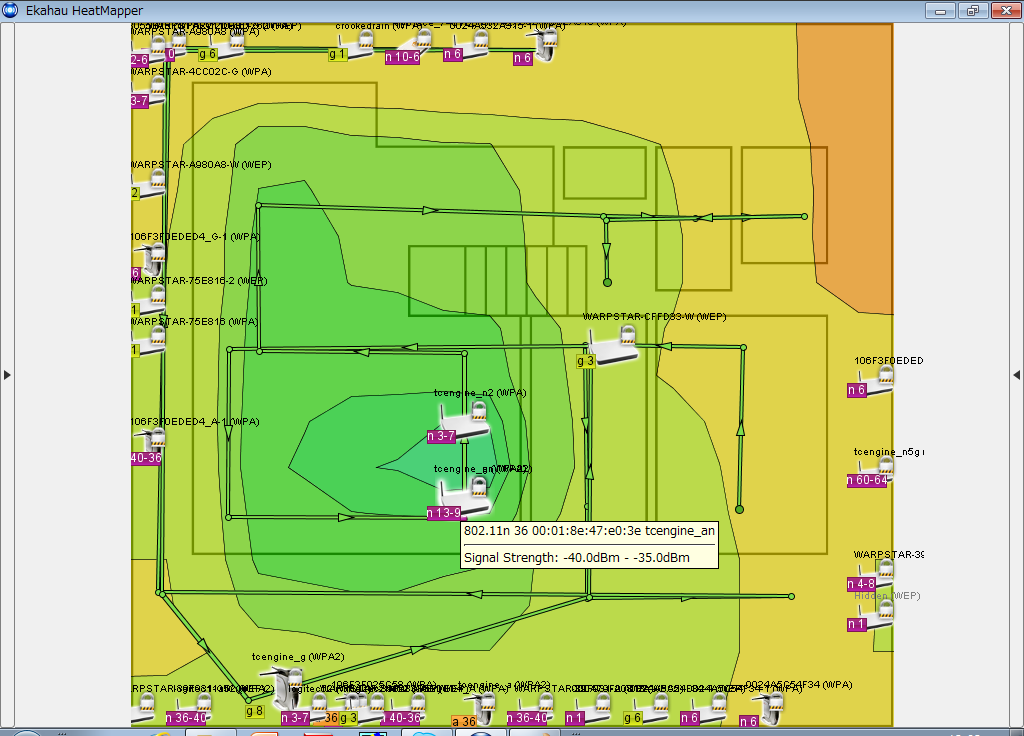Expand the right side panel arrow
This screenshot has width=1024, height=736.
[1016, 375]
